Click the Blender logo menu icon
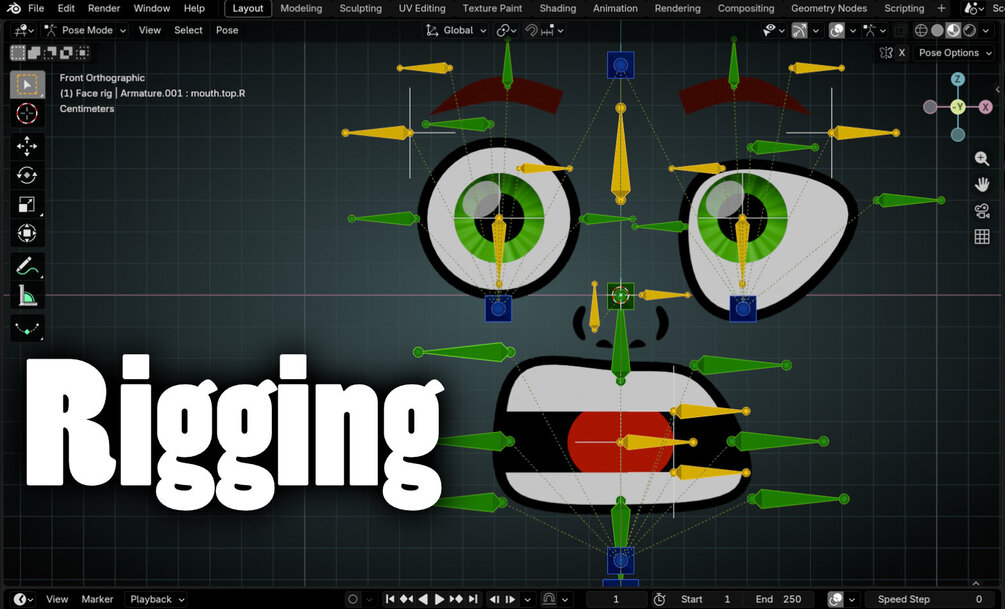This screenshot has width=1005, height=609. coord(14,8)
